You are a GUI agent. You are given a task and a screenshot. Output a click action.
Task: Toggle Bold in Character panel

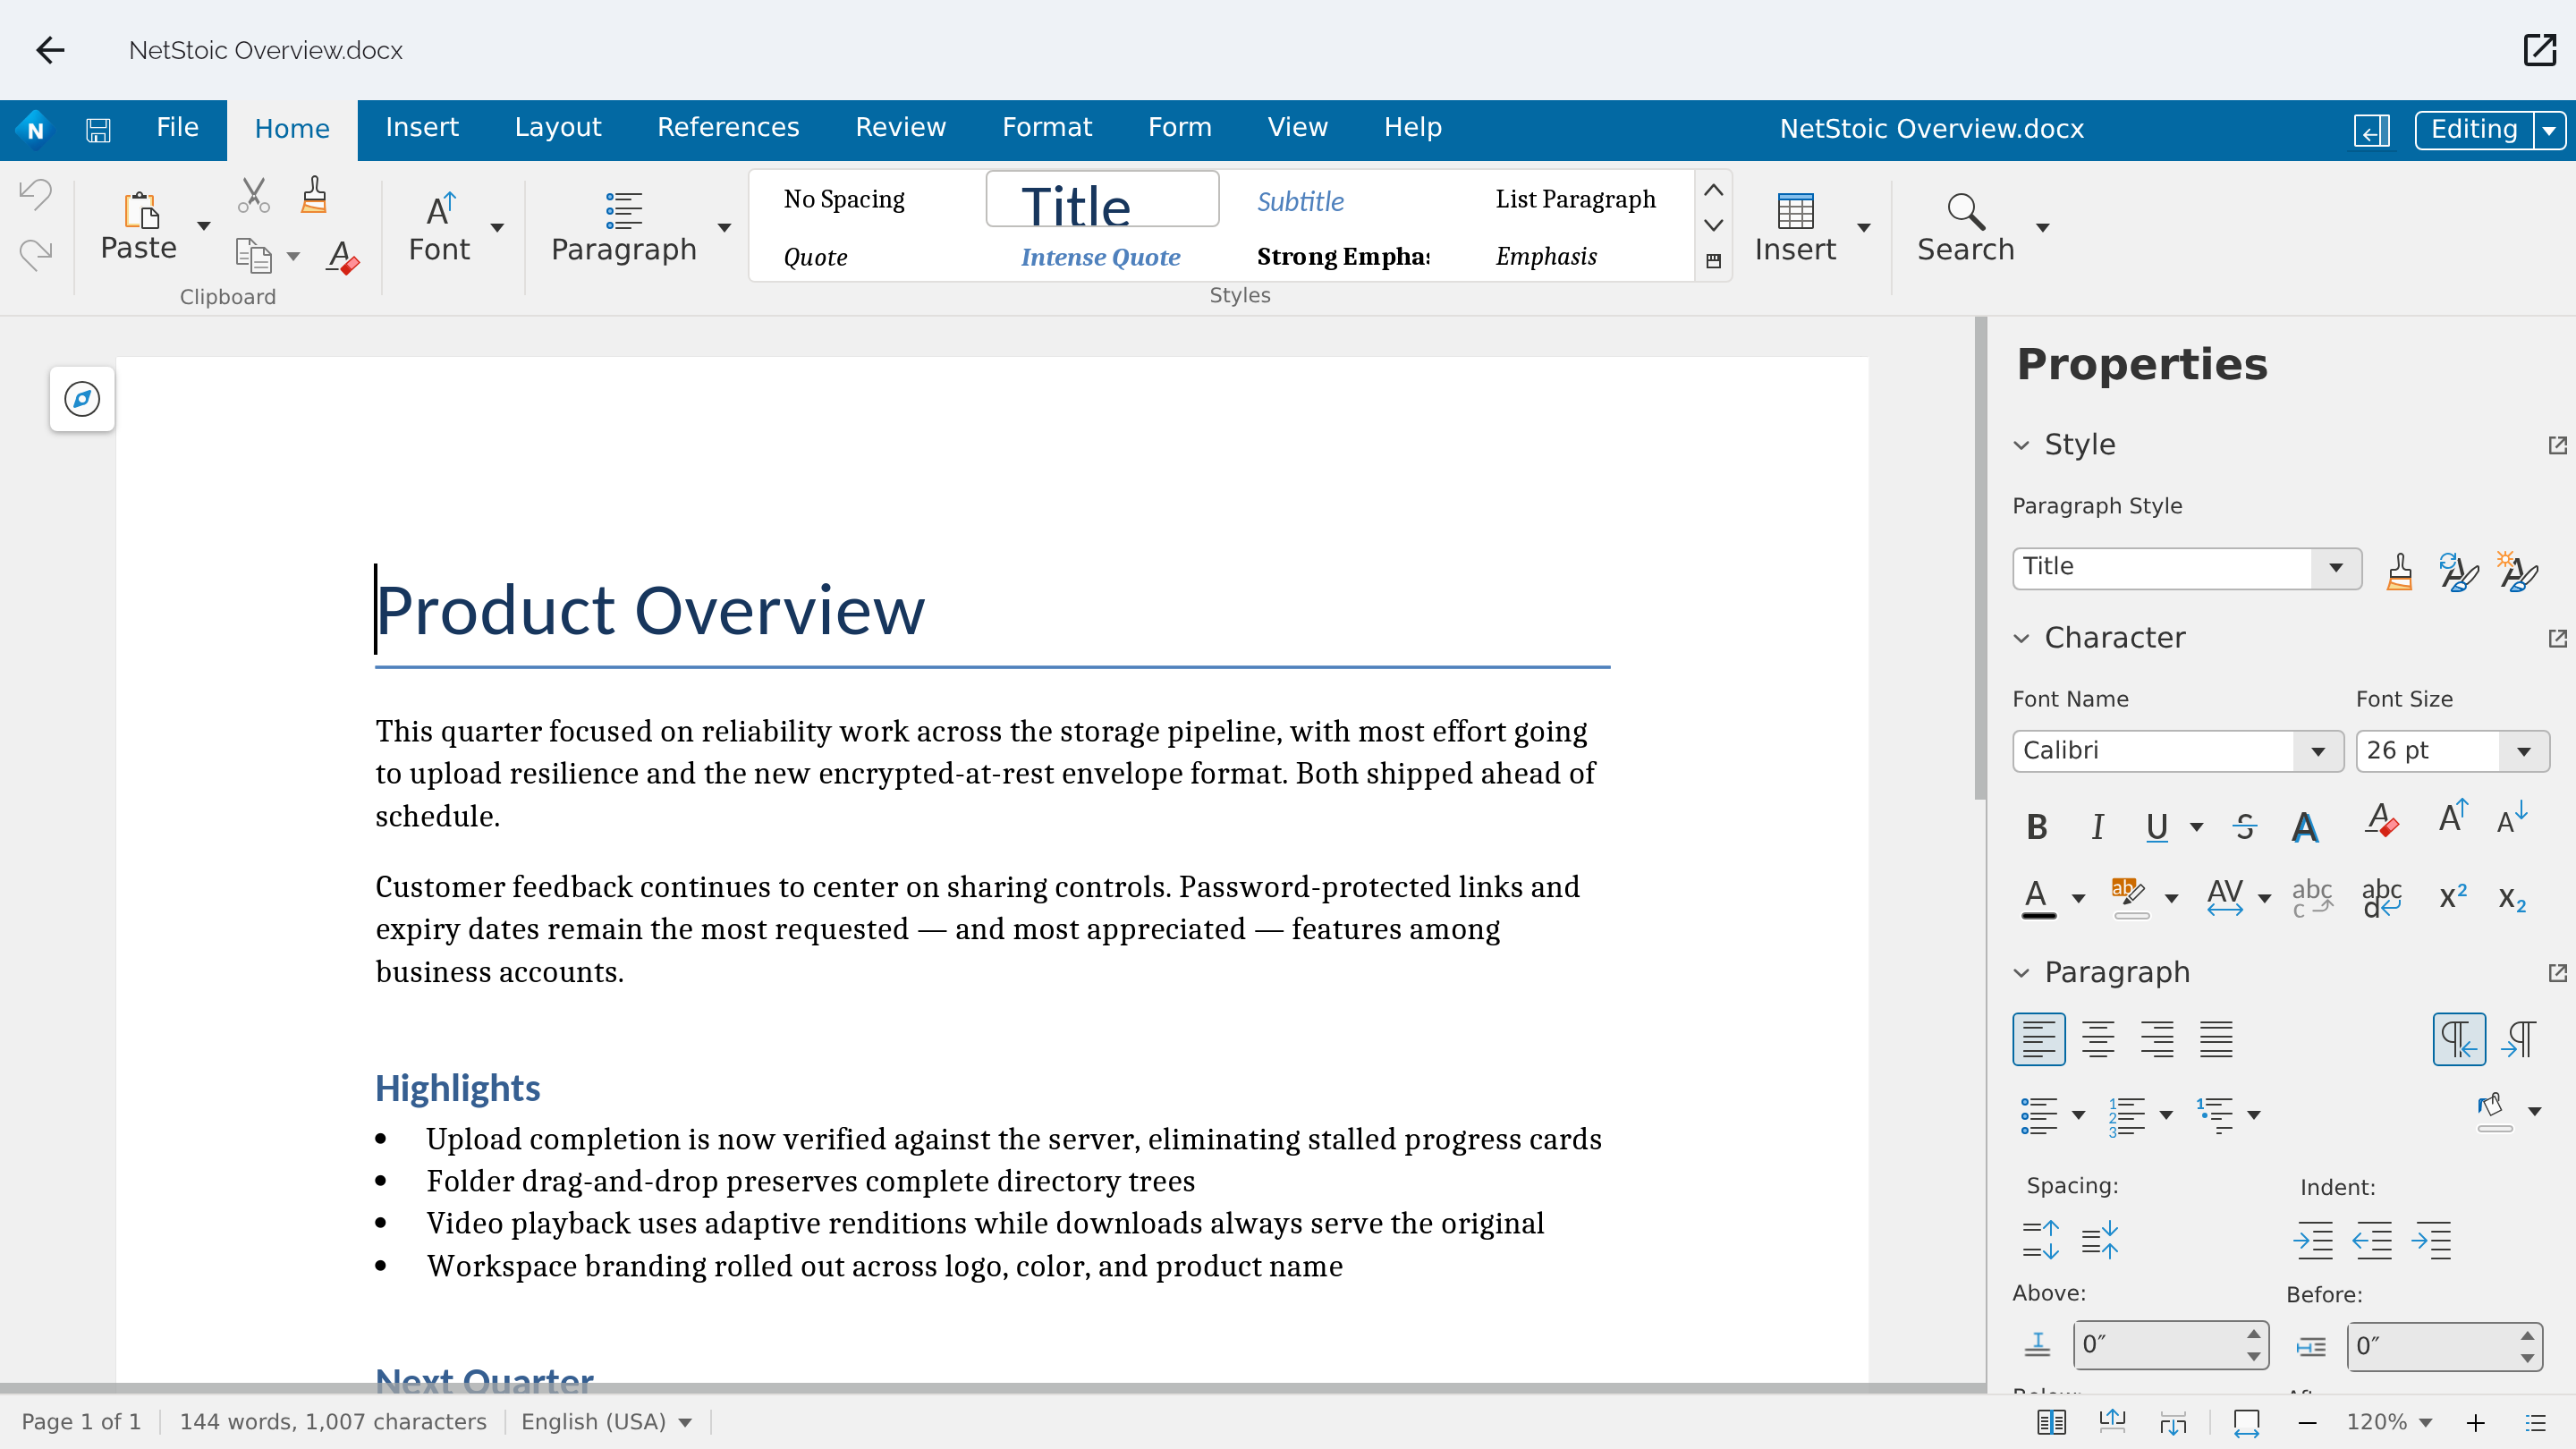point(2036,827)
